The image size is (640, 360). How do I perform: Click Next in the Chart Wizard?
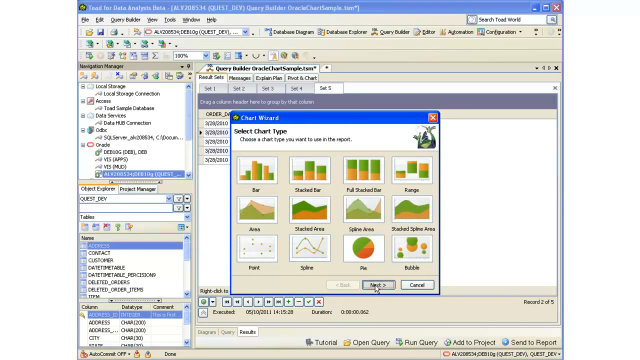pos(378,285)
